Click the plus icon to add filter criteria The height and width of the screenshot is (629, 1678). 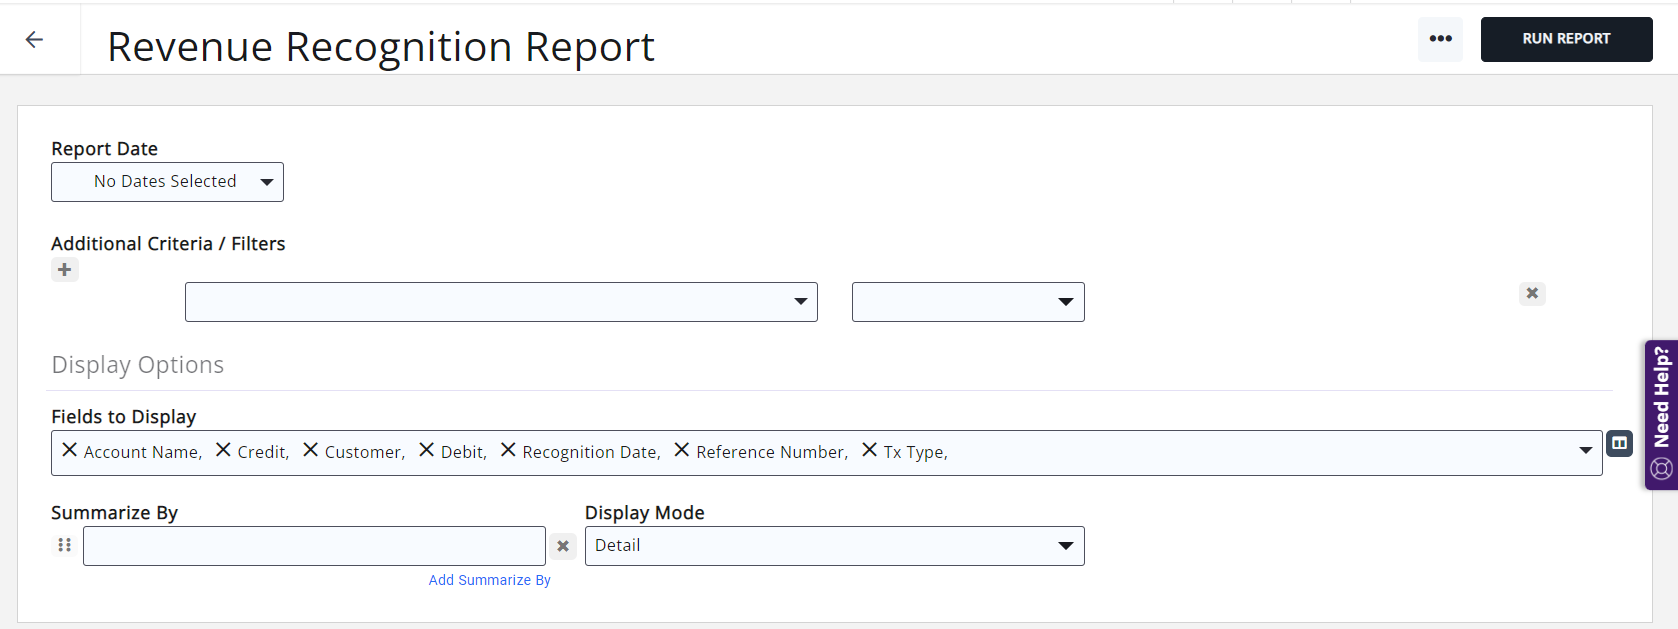click(65, 270)
